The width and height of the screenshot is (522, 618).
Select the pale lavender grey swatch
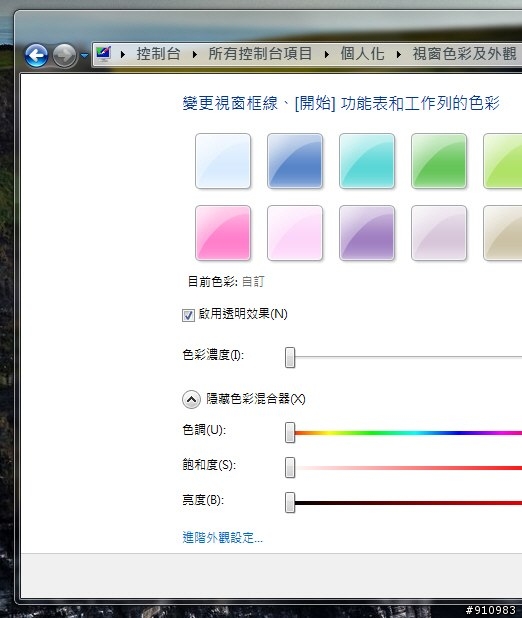coord(439,233)
